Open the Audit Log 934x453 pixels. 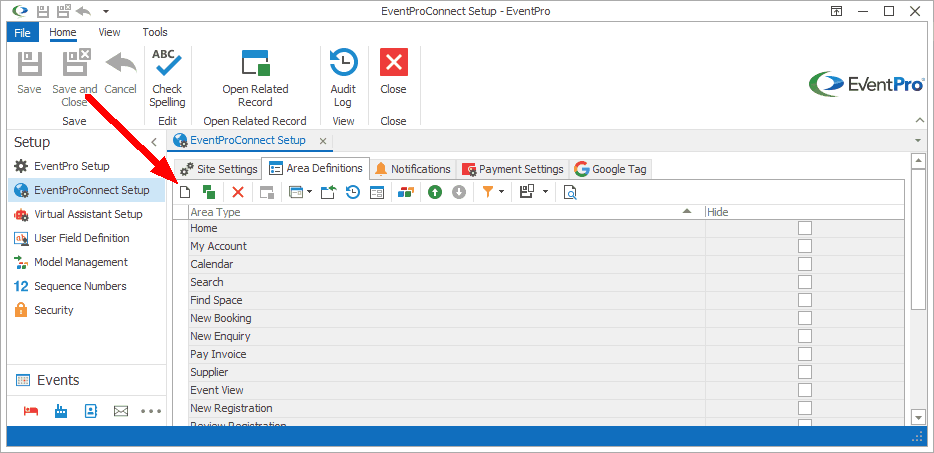tap(343, 79)
